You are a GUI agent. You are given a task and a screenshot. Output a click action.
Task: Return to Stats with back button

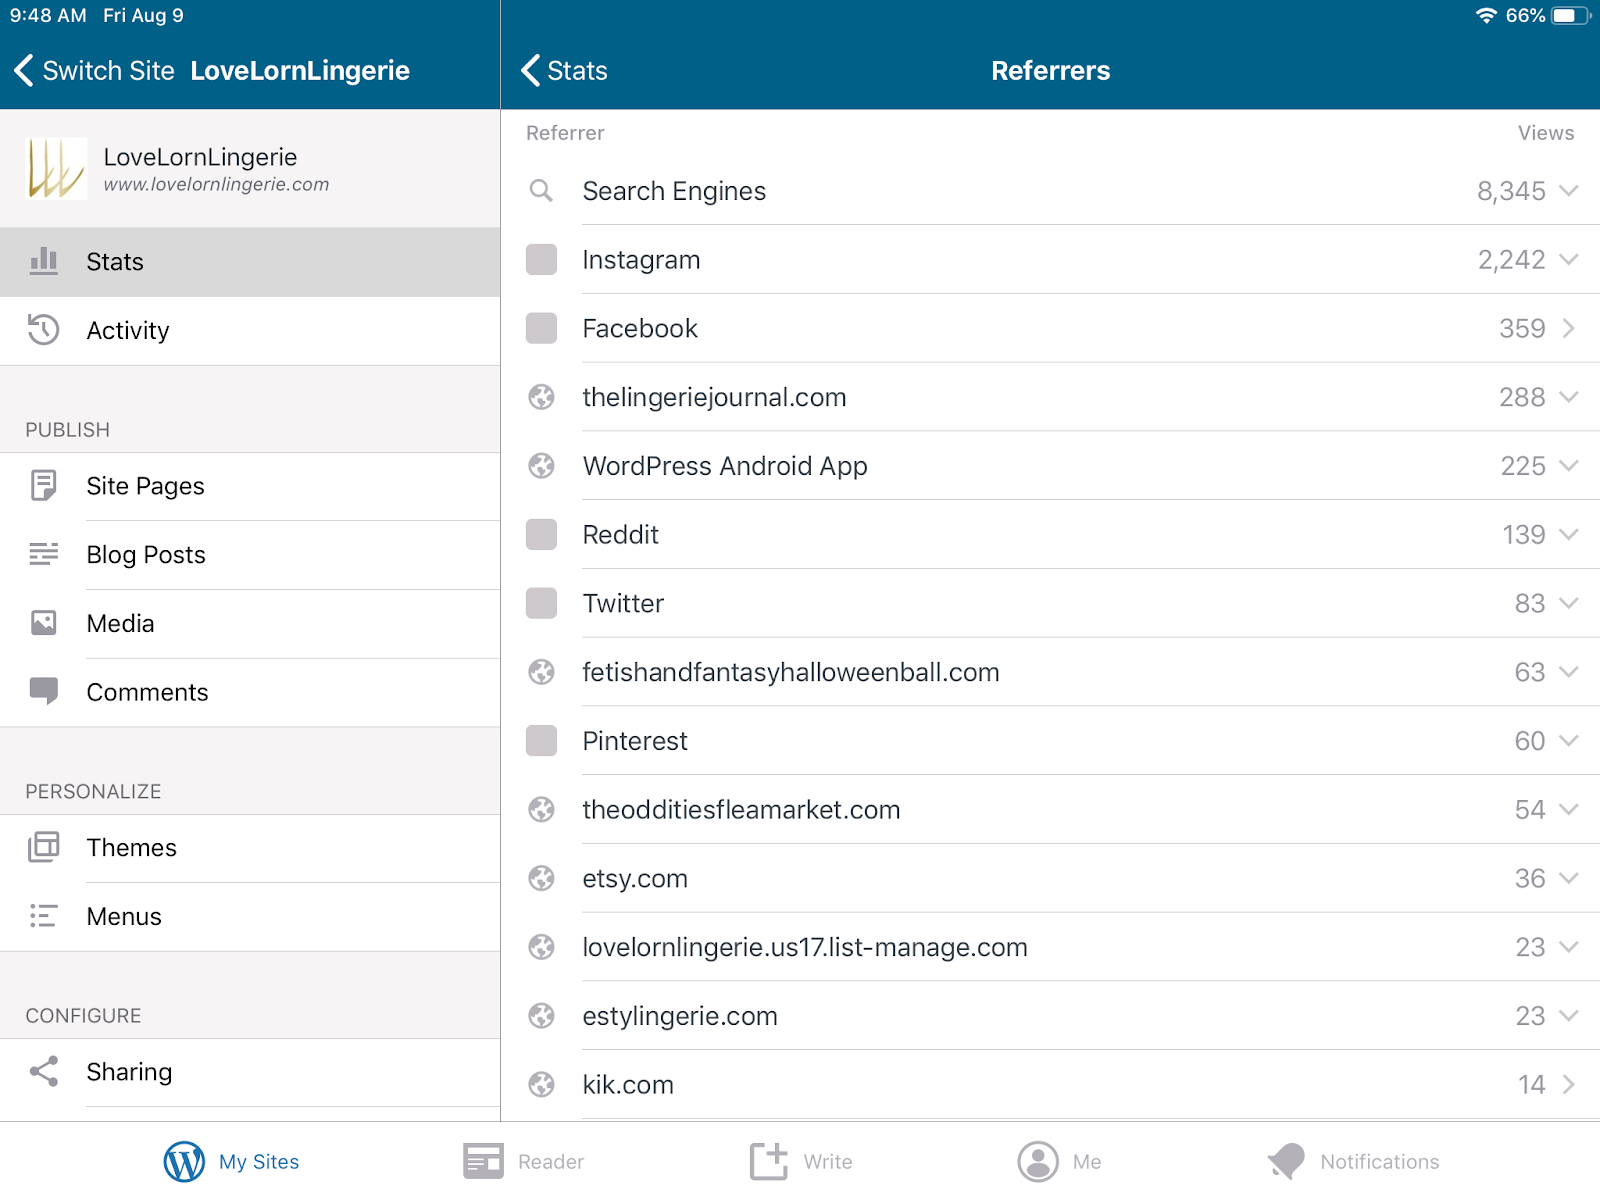564,71
